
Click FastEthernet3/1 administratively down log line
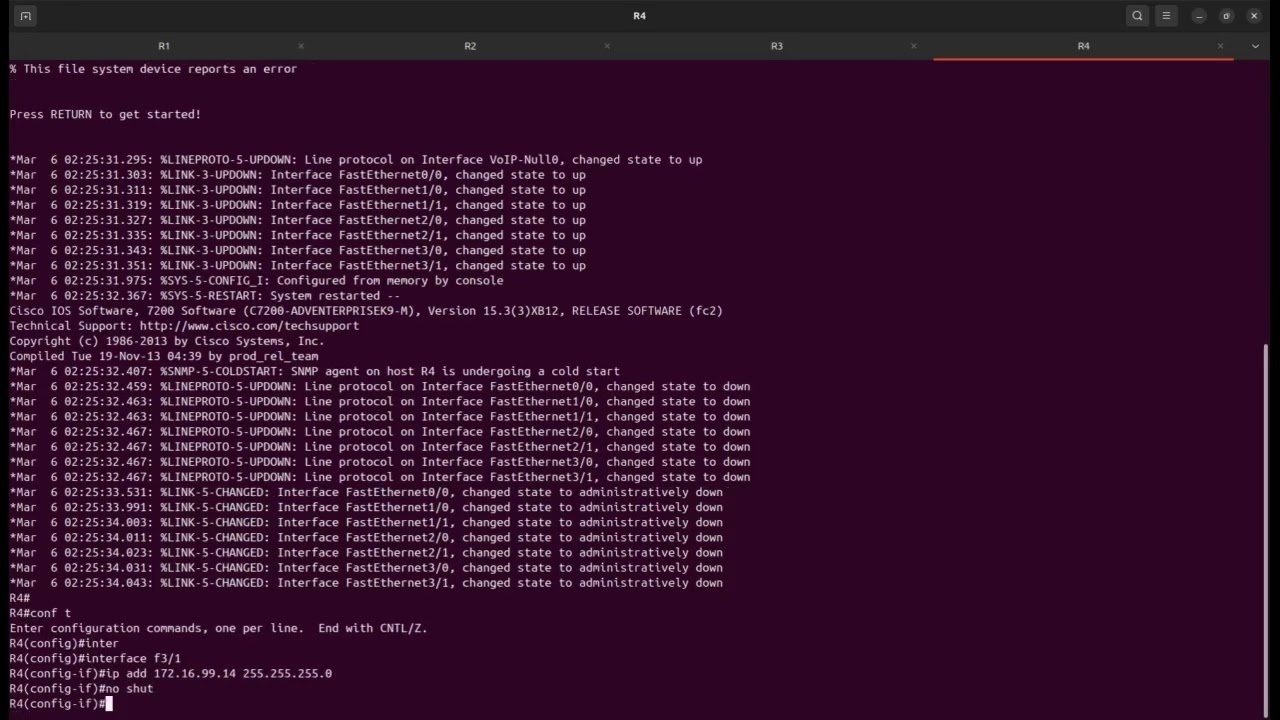pyautogui.click(x=366, y=583)
